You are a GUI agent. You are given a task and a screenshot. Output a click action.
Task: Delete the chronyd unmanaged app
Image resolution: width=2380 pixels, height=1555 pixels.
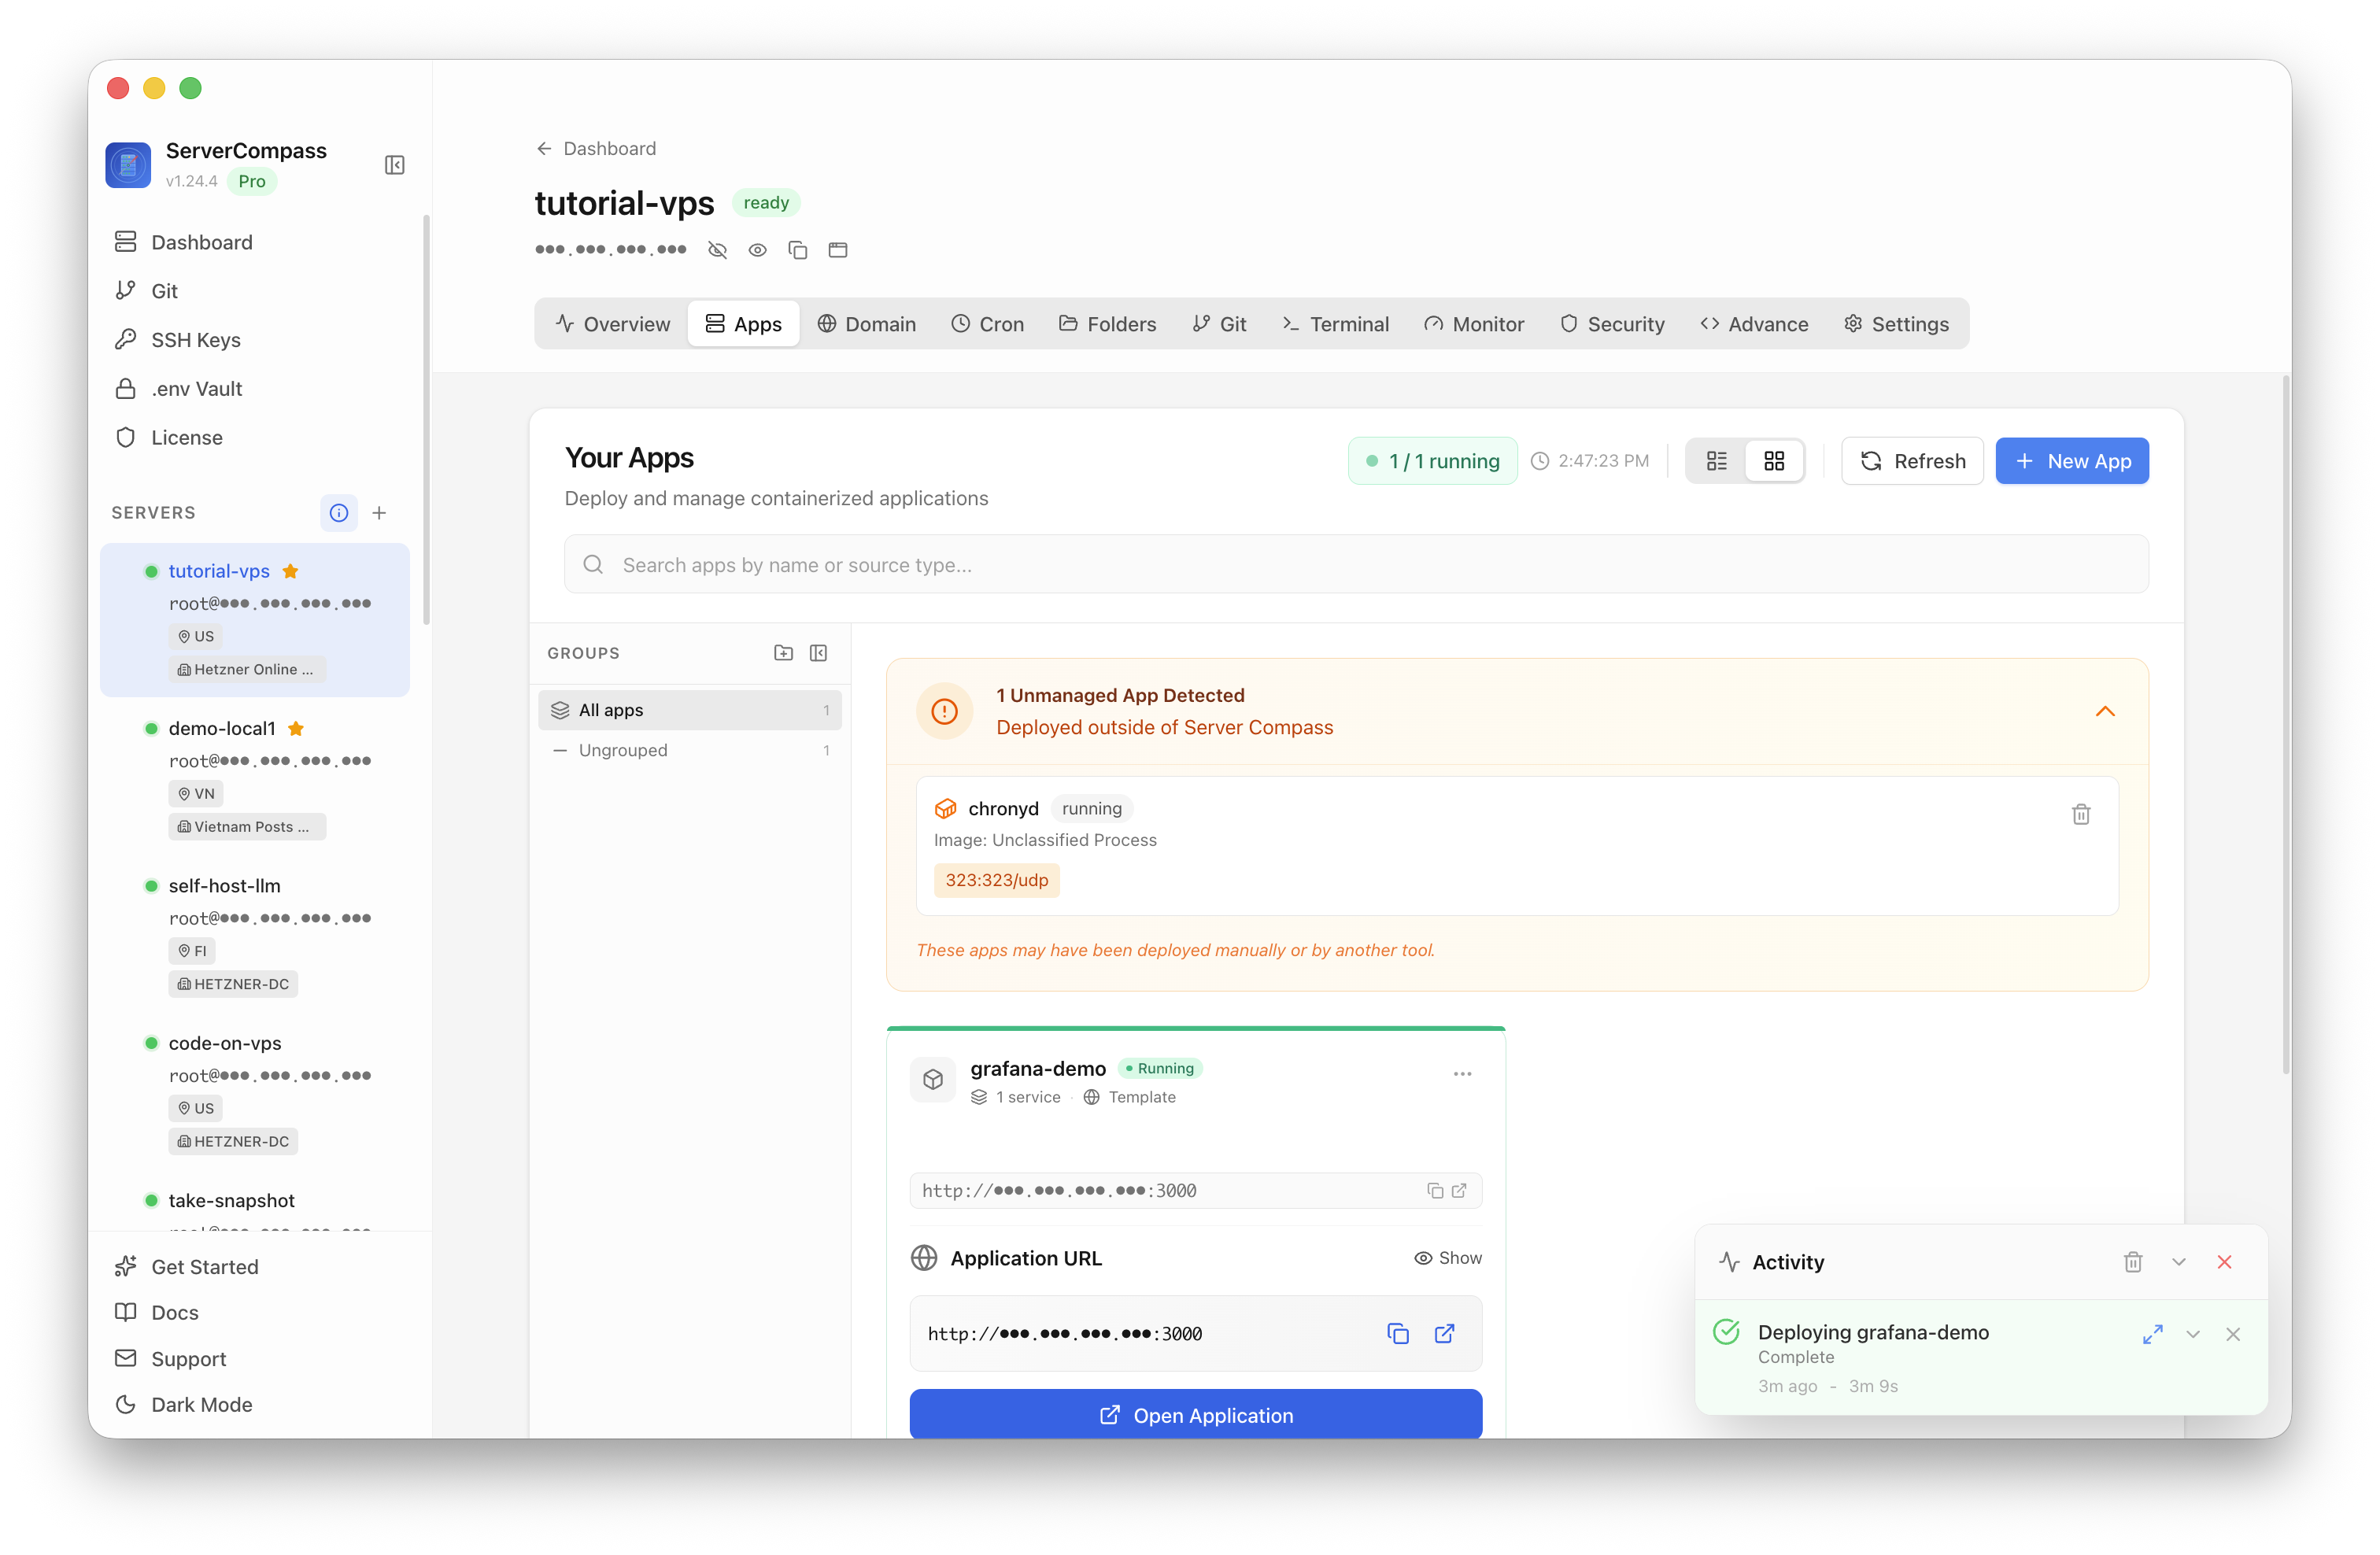(2081, 814)
